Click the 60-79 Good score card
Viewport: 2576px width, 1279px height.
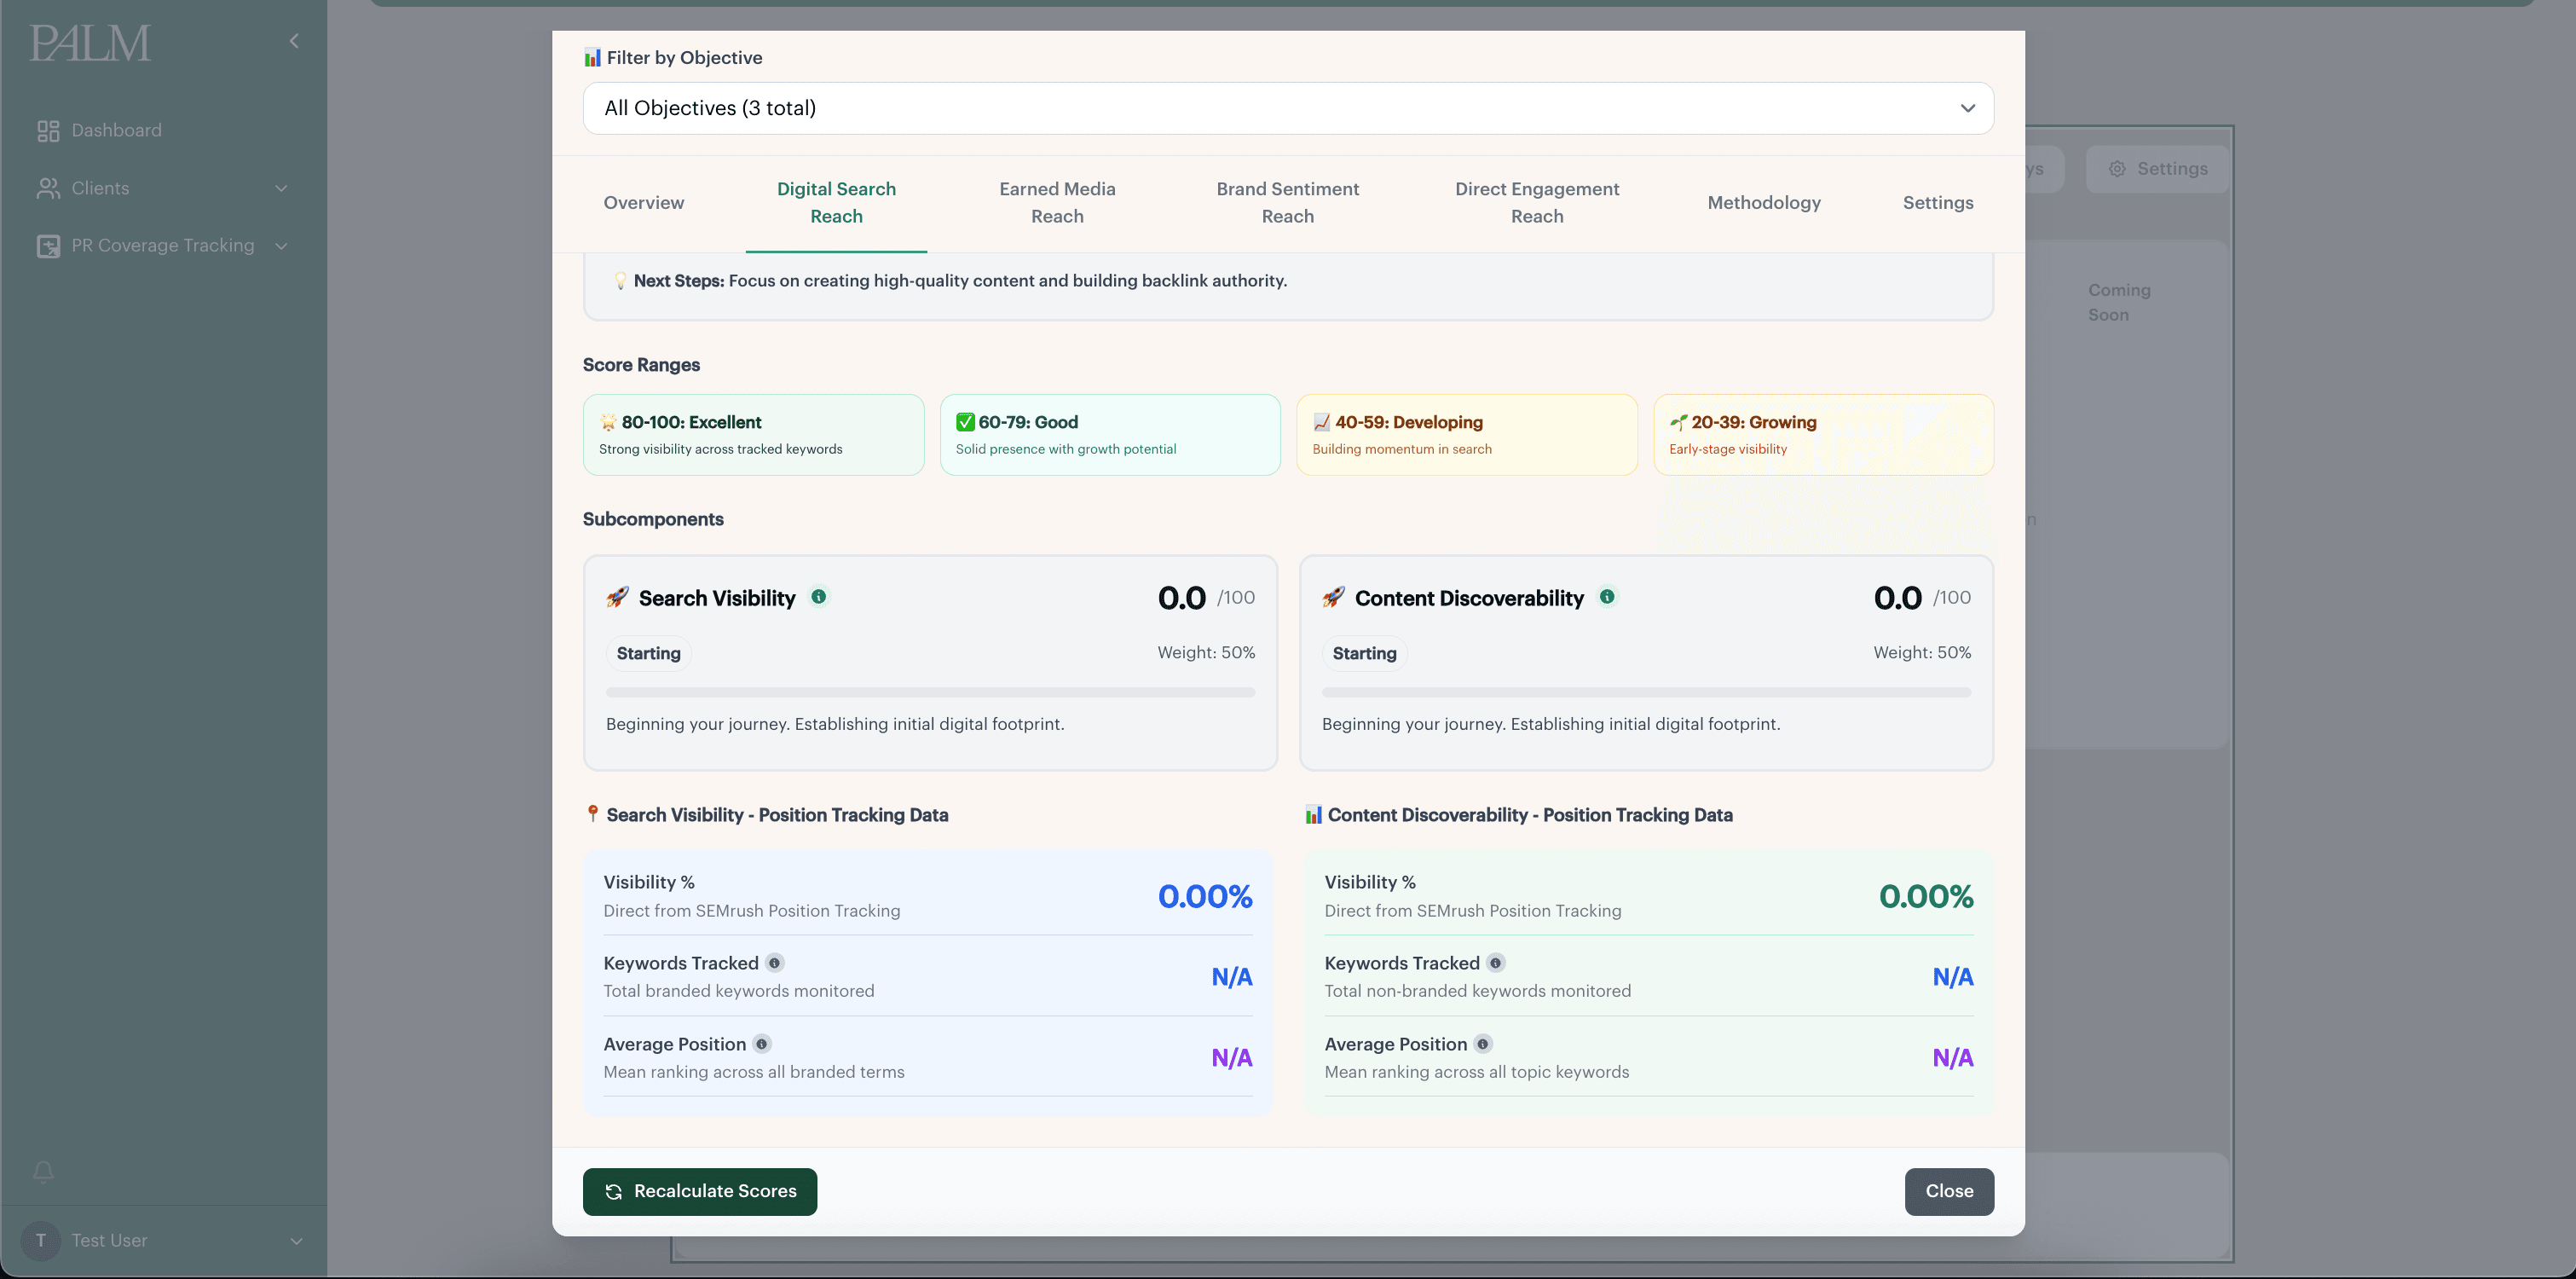(x=1110, y=435)
